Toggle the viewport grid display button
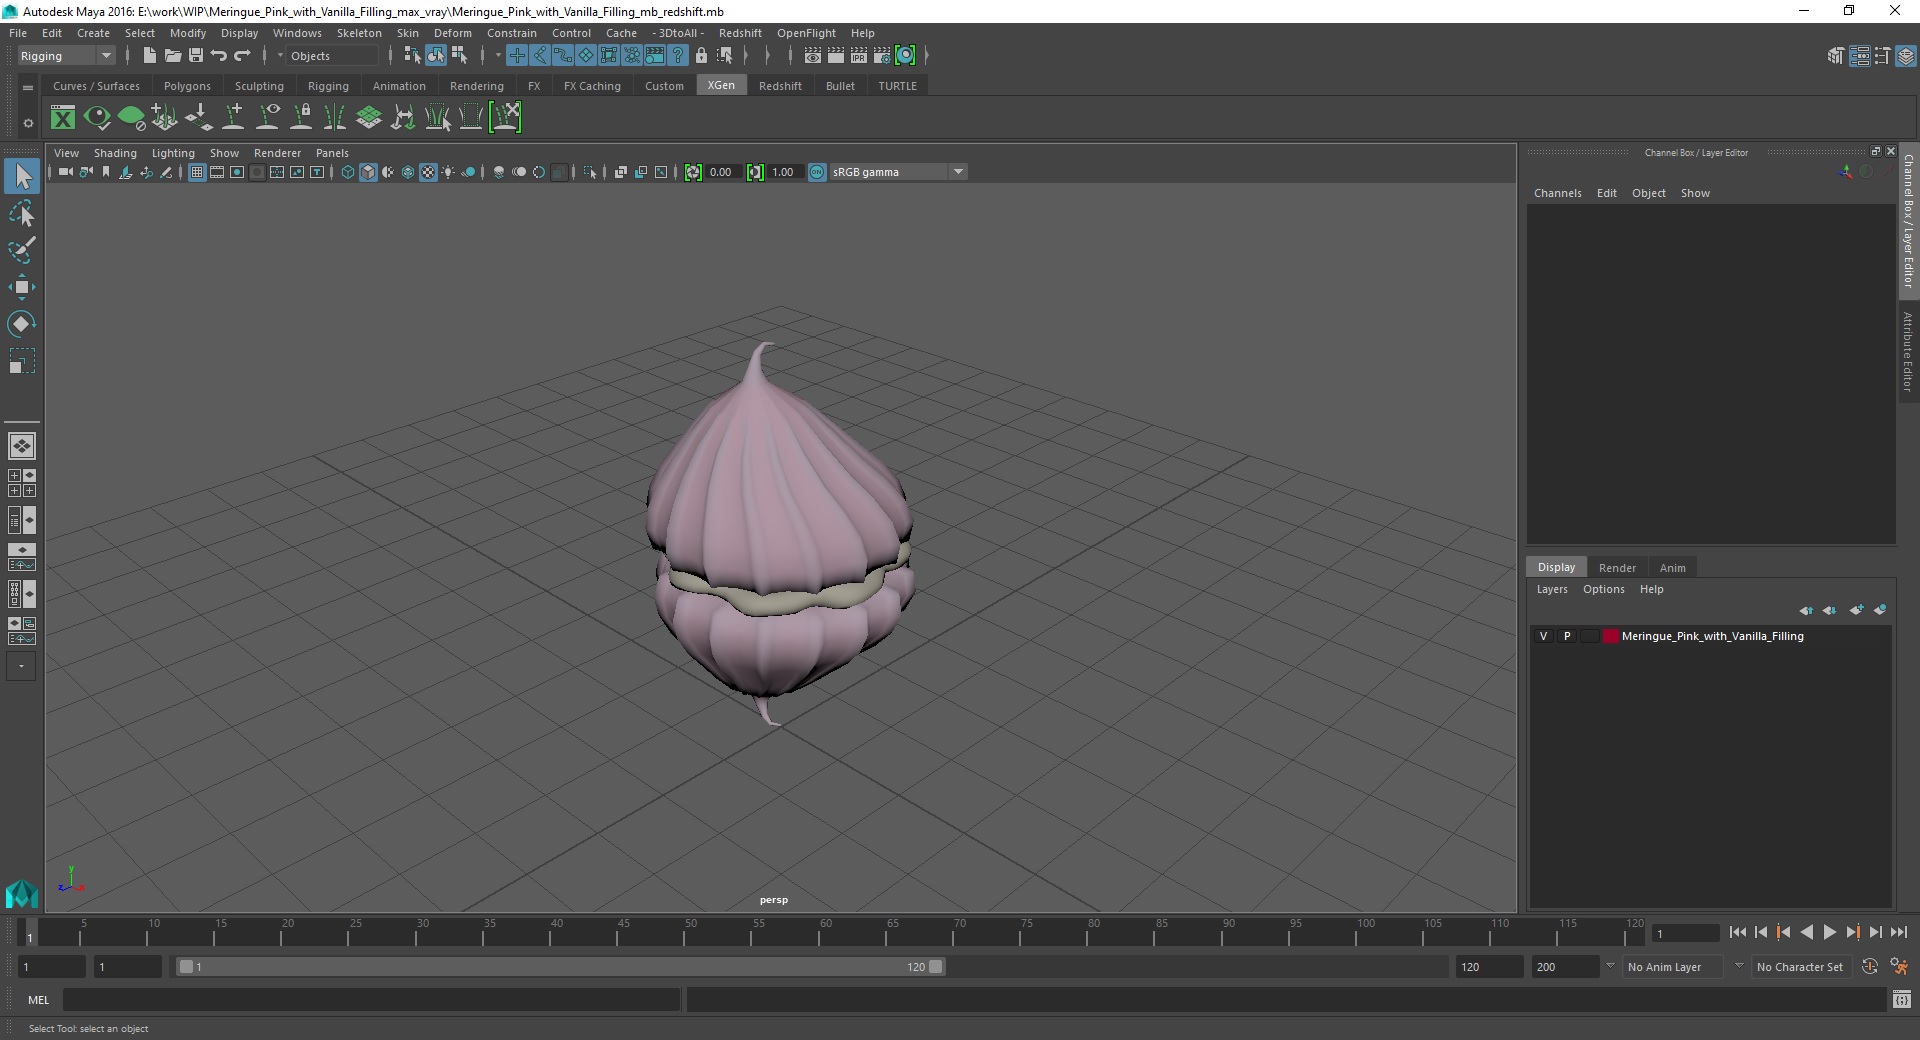Screen dimensions: 1920x1040 (x=197, y=172)
